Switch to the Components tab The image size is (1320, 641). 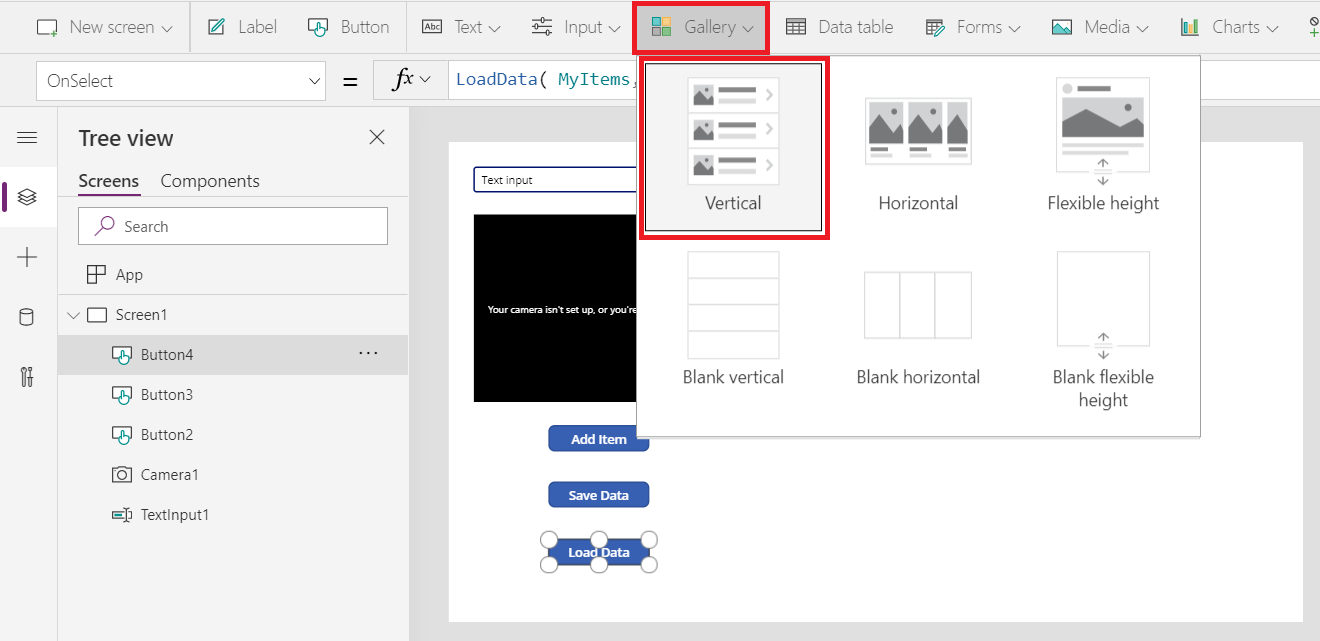coord(210,181)
